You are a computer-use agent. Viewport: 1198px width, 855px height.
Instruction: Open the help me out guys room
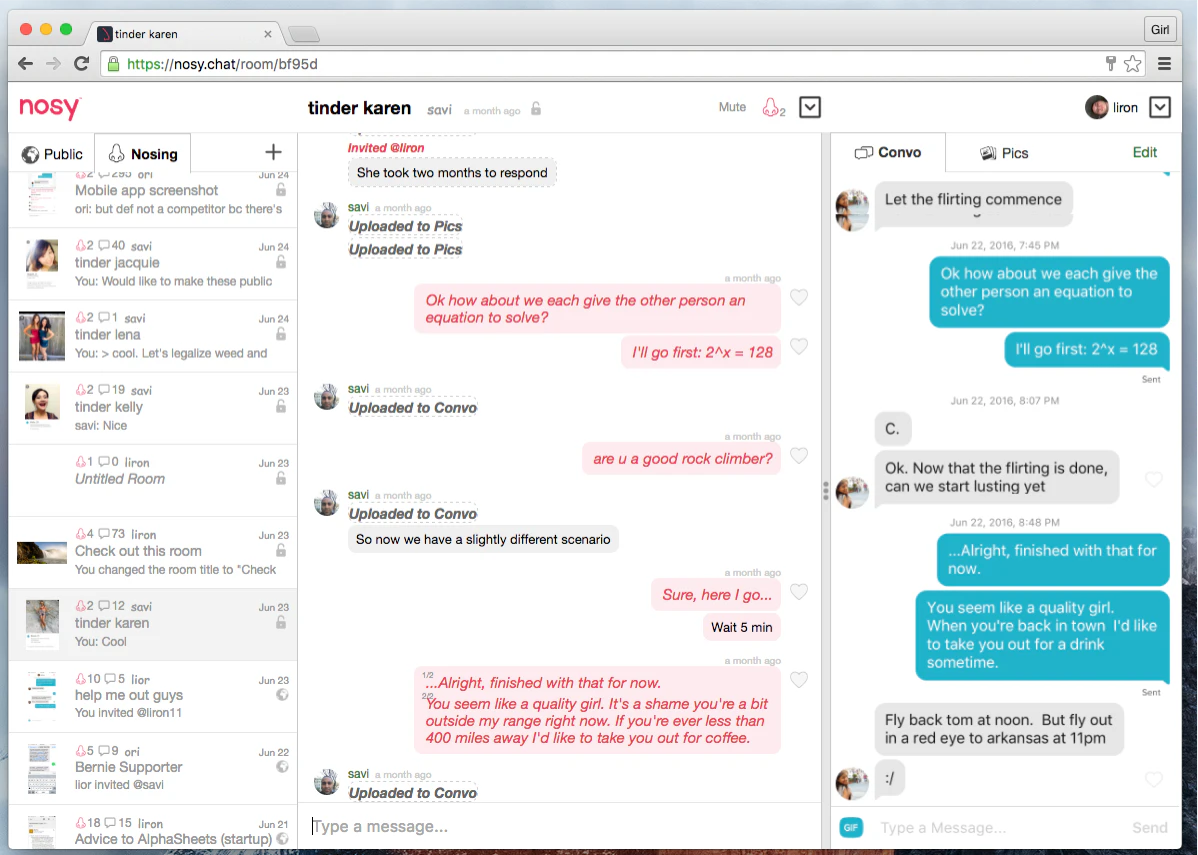pos(153,696)
